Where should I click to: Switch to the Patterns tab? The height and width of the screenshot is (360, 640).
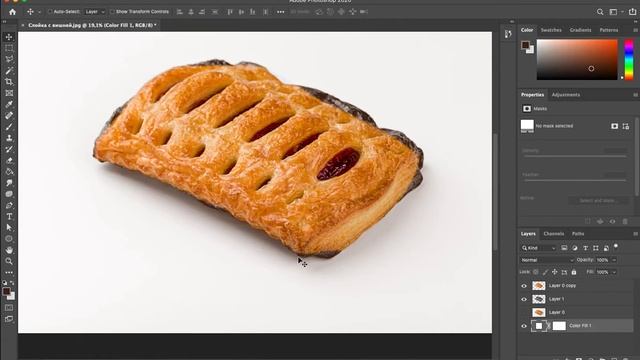coord(609,30)
